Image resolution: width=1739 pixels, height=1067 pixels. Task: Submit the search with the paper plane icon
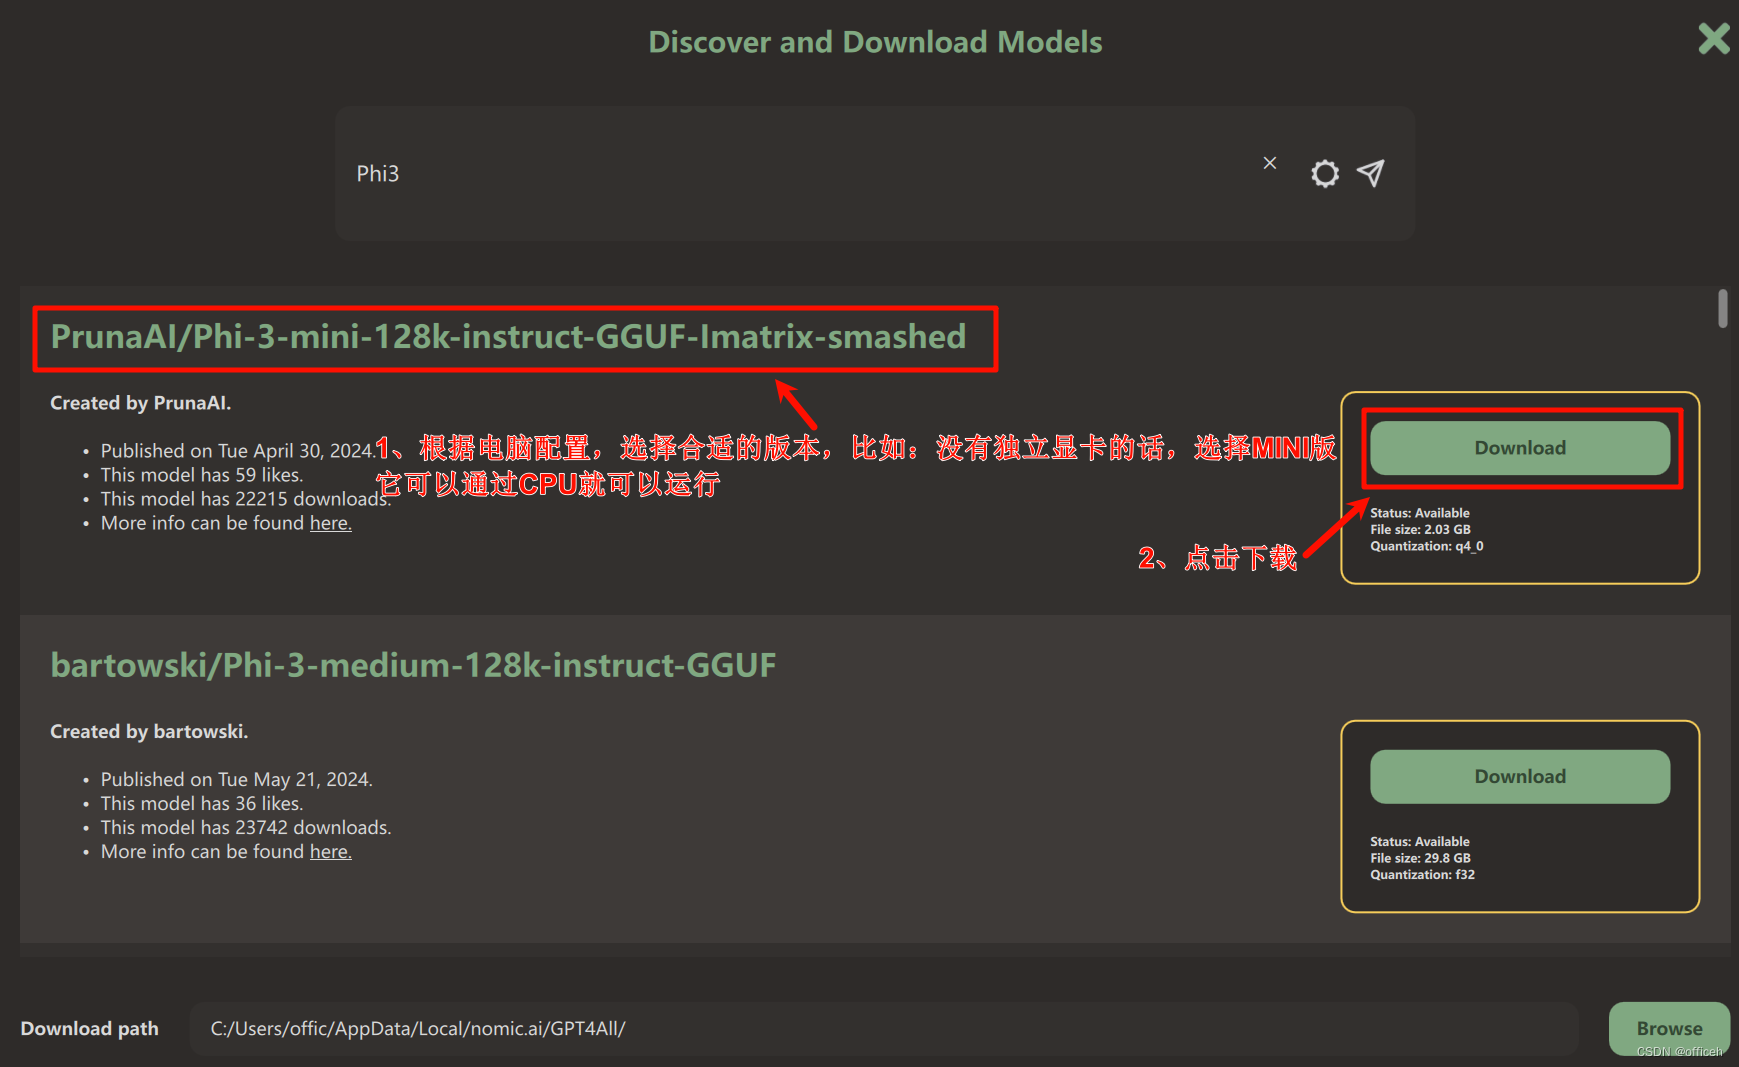tap(1370, 173)
